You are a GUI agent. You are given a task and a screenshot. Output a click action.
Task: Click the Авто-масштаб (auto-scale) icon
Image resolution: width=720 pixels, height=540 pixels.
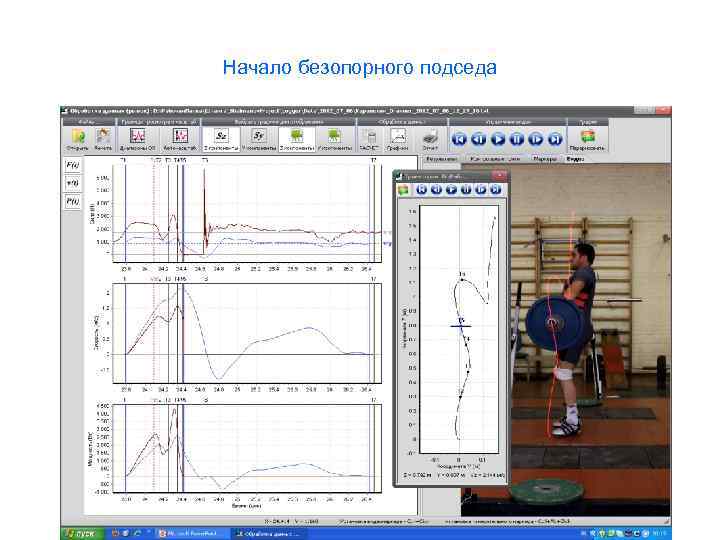tap(180, 139)
